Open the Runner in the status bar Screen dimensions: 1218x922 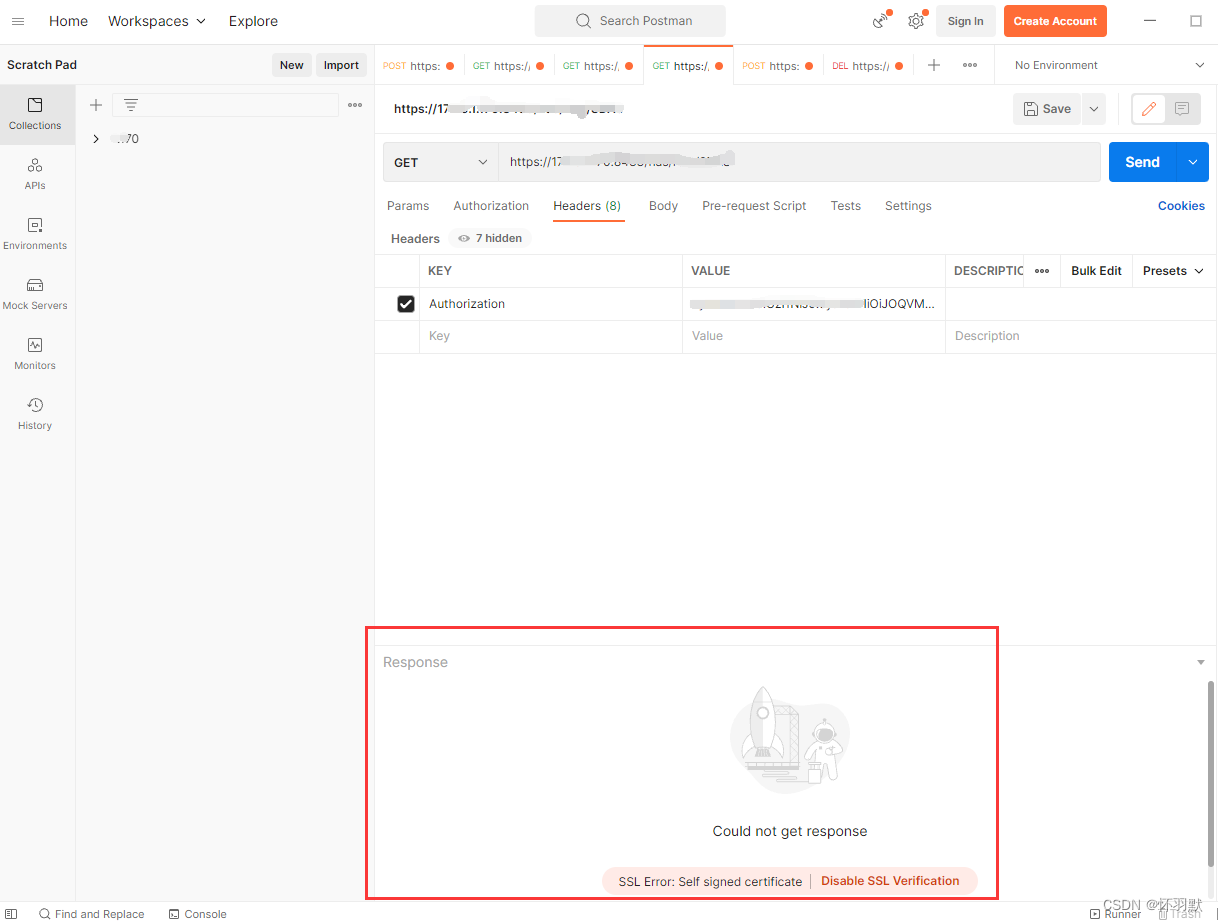coord(1115,914)
